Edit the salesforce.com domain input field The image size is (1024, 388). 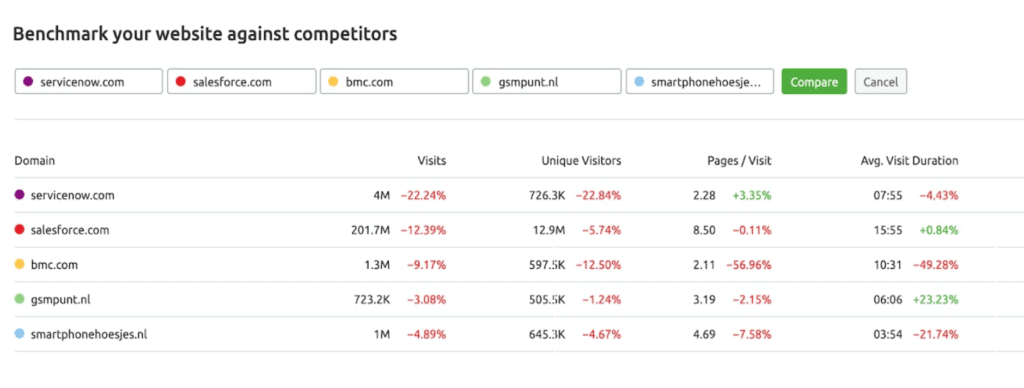tap(241, 82)
